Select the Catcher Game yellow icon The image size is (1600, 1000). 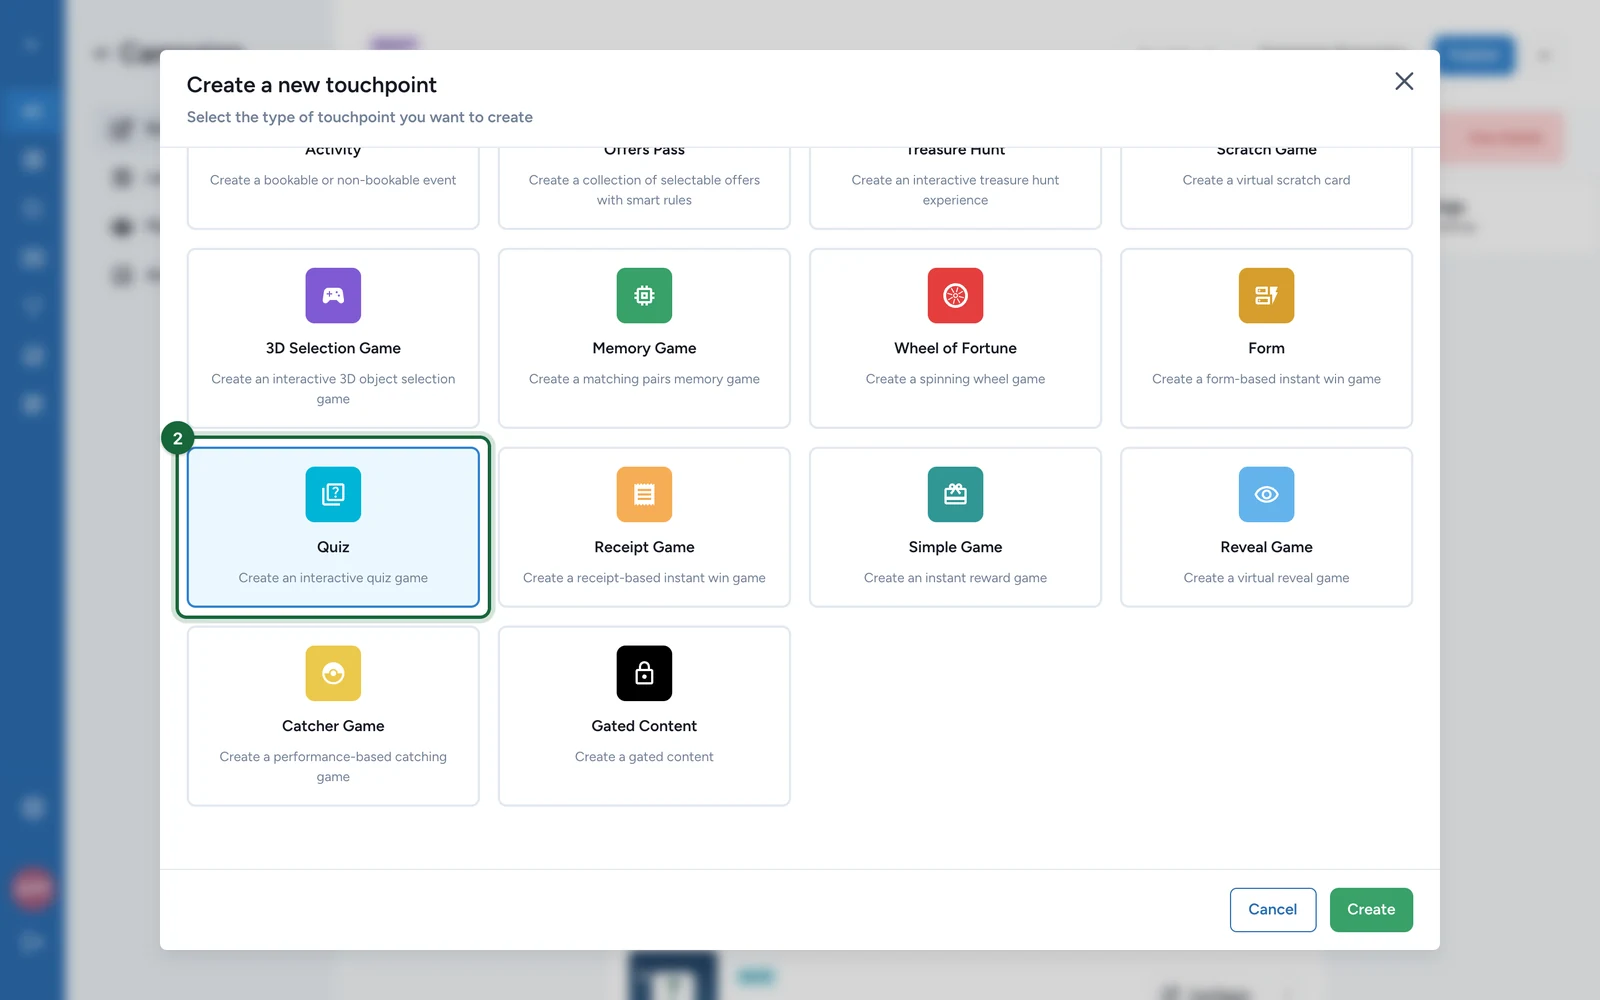(x=333, y=673)
